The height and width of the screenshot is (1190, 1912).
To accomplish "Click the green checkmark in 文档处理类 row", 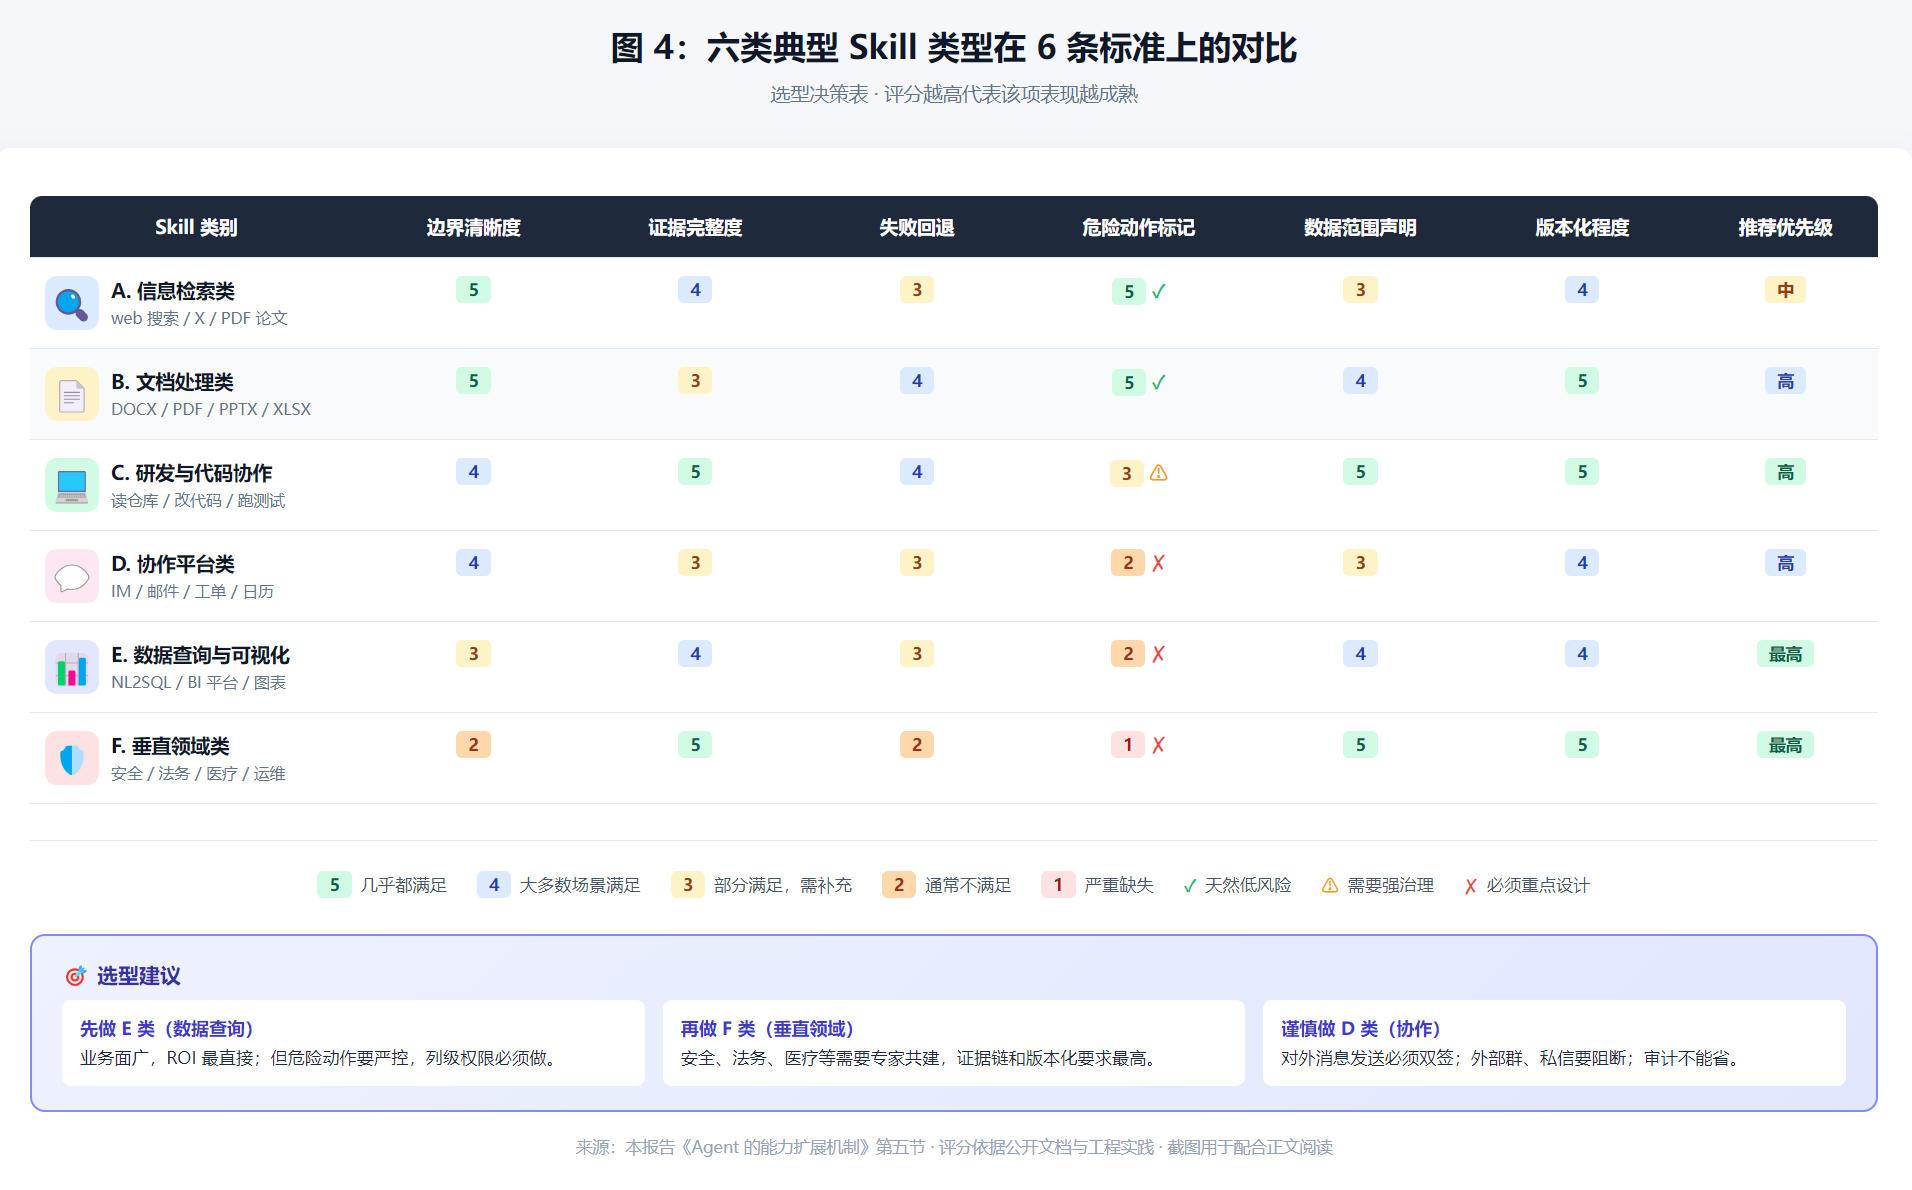I will (x=1158, y=383).
